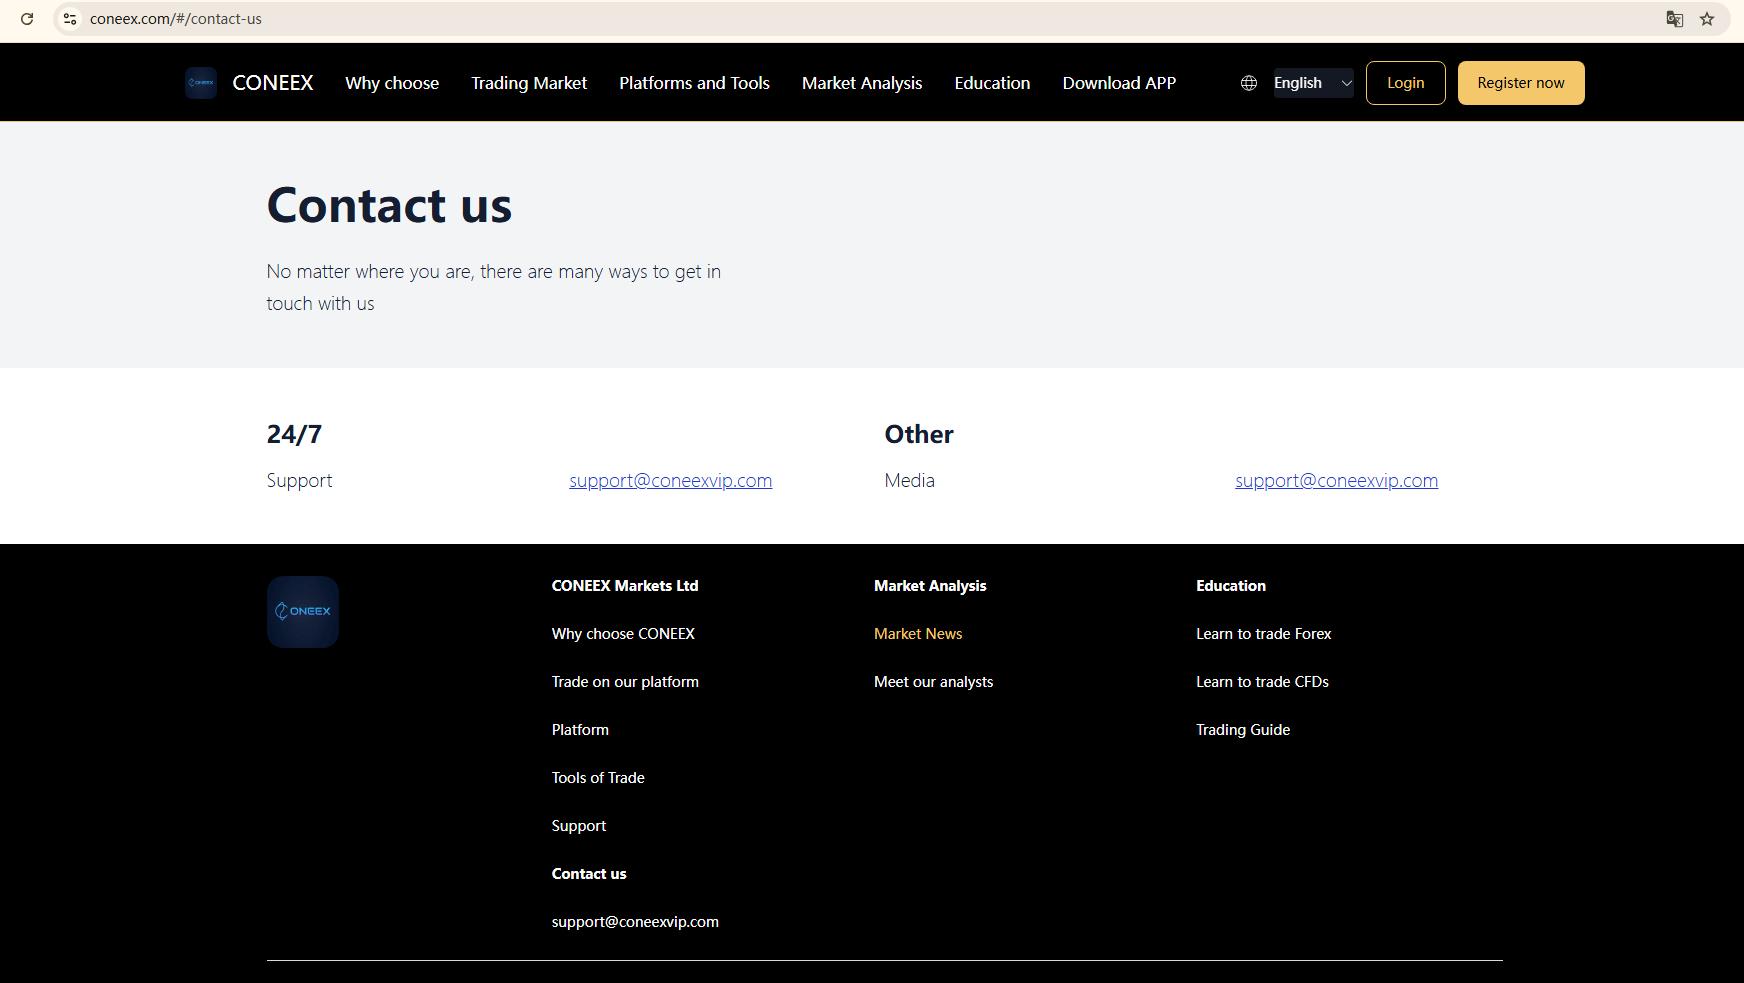The height and width of the screenshot is (983, 1744).
Task: Open the Download APP nav item
Action: pos(1119,83)
